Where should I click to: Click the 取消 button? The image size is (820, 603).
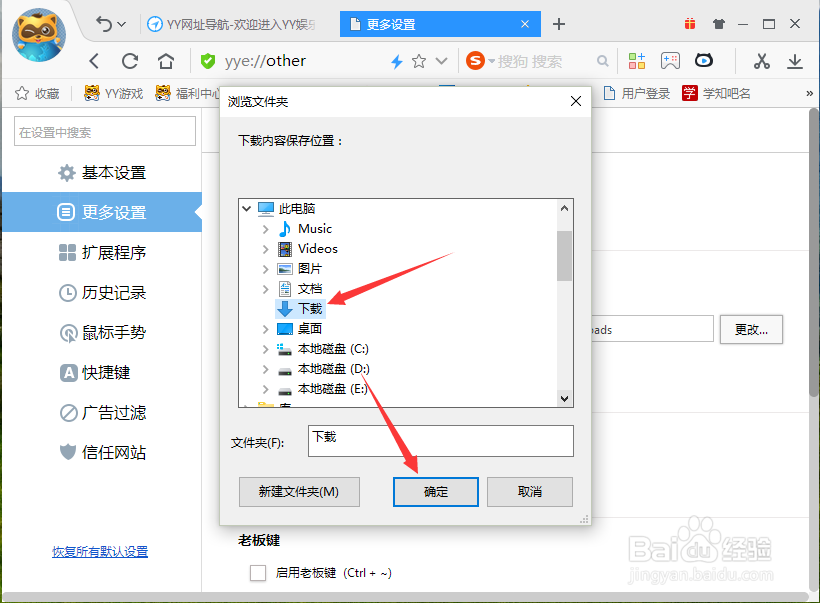pyautogui.click(x=530, y=492)
